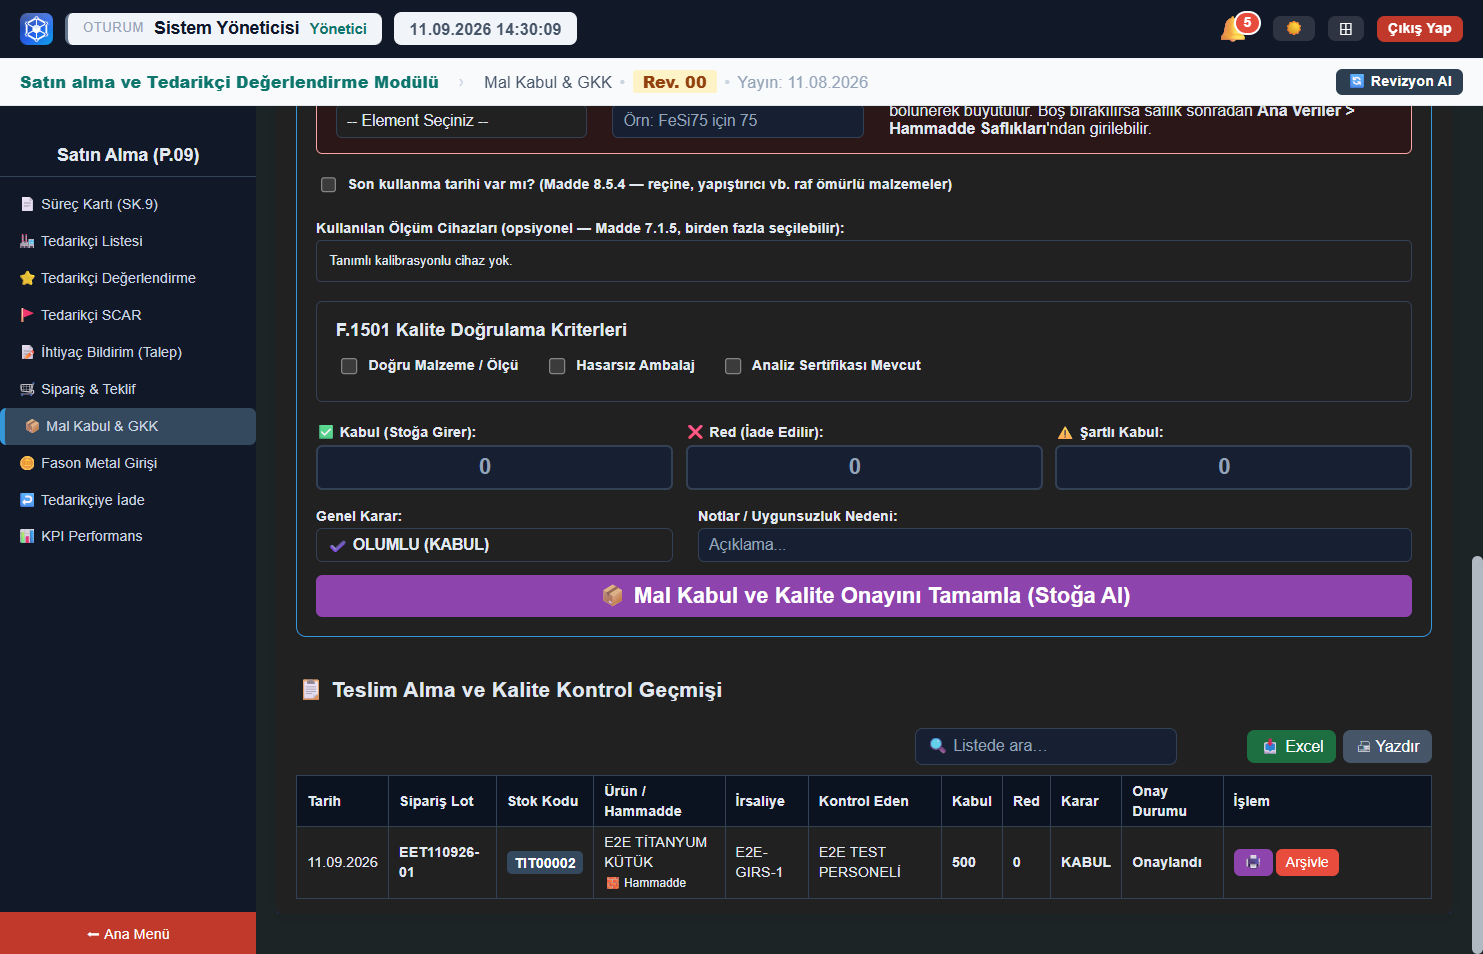Click the Listede ara search field
The height and width of the screenshot is (954, 1483).
(1046, 746)
